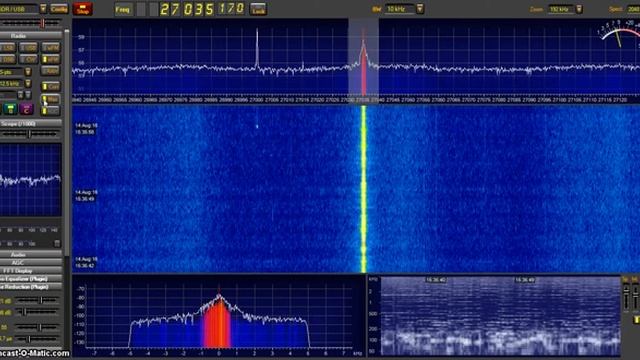
Task: Expand the Noise Reduction (Plugin) panel
Action: 31,287
